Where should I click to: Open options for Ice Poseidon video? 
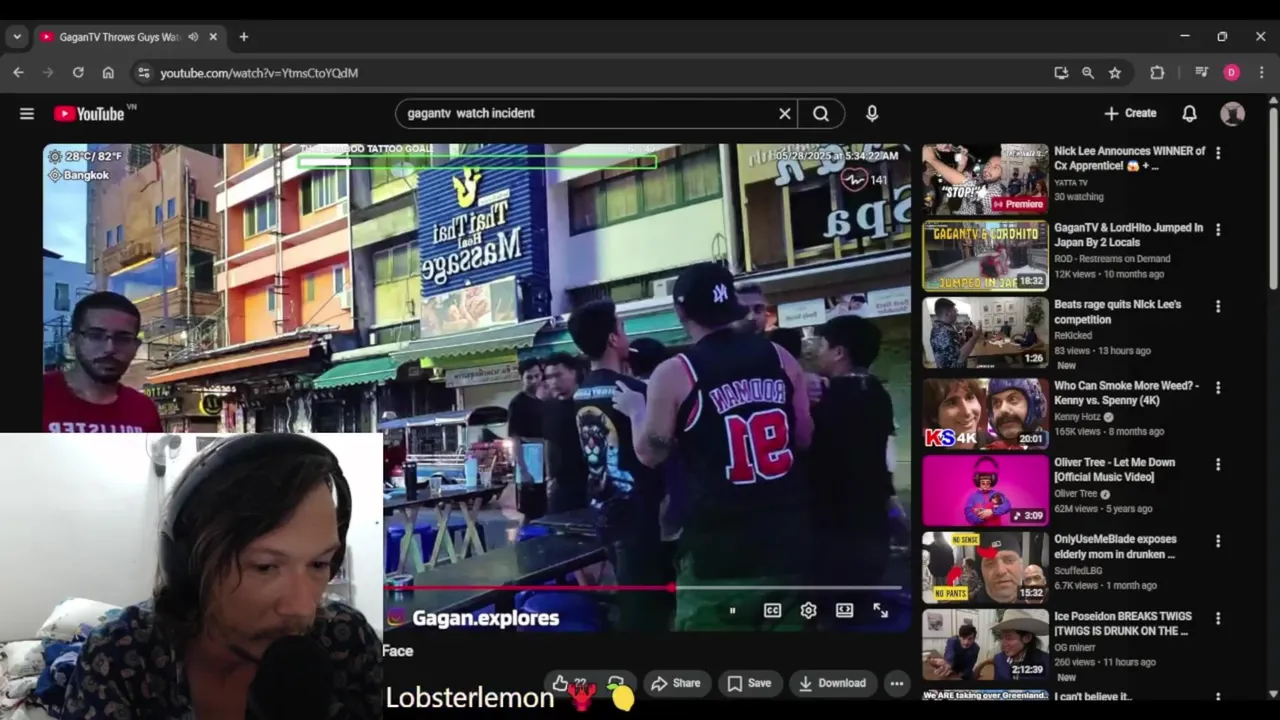pyautogui.click(x=1218, y=617)
